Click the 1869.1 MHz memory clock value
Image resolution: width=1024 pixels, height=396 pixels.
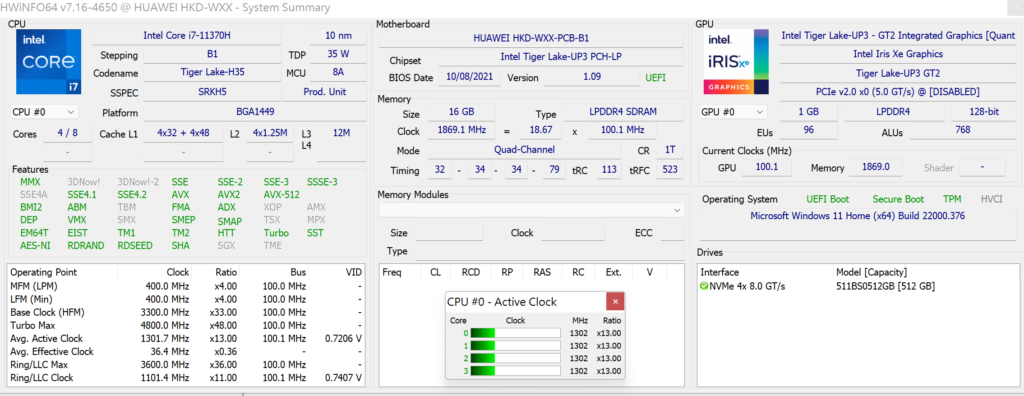tap(461, 131)
